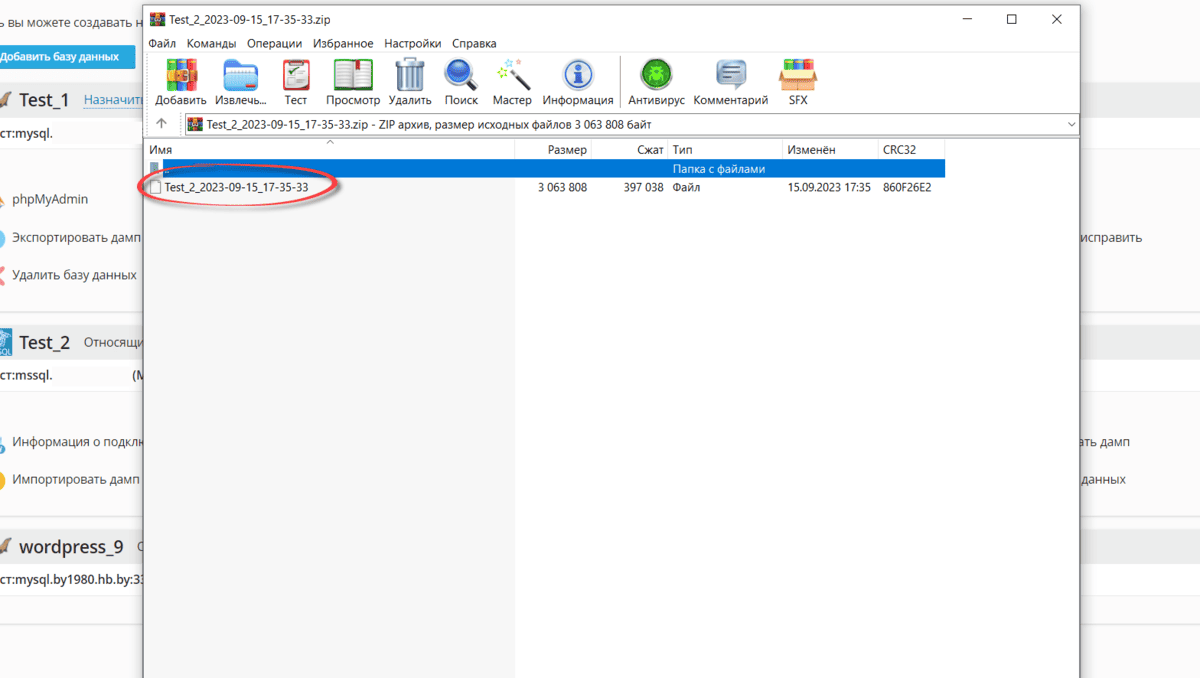Open the Просмотр (View) icon
This screenshot has width=1200, height=678.
click(x=352, y=80)
